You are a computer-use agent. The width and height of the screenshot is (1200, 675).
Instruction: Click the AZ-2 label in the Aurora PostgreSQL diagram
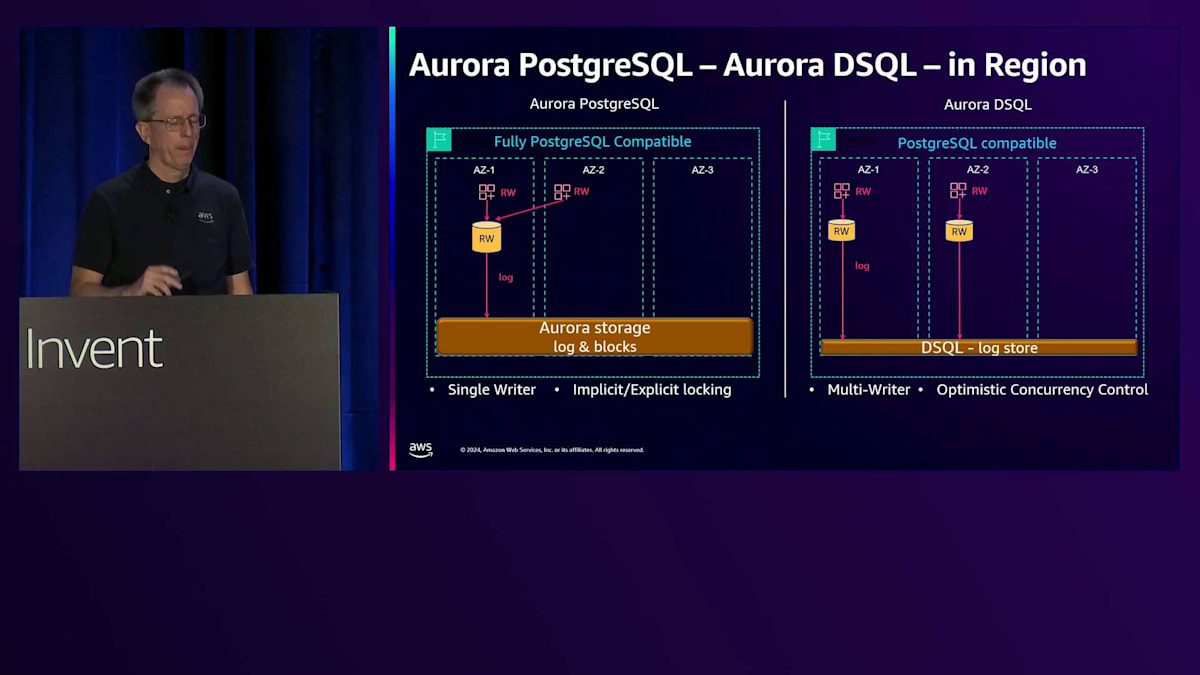point(594,170)
